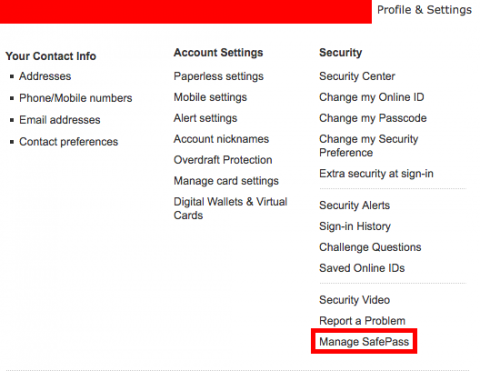Open Overdraft Protection

[223, 160]
